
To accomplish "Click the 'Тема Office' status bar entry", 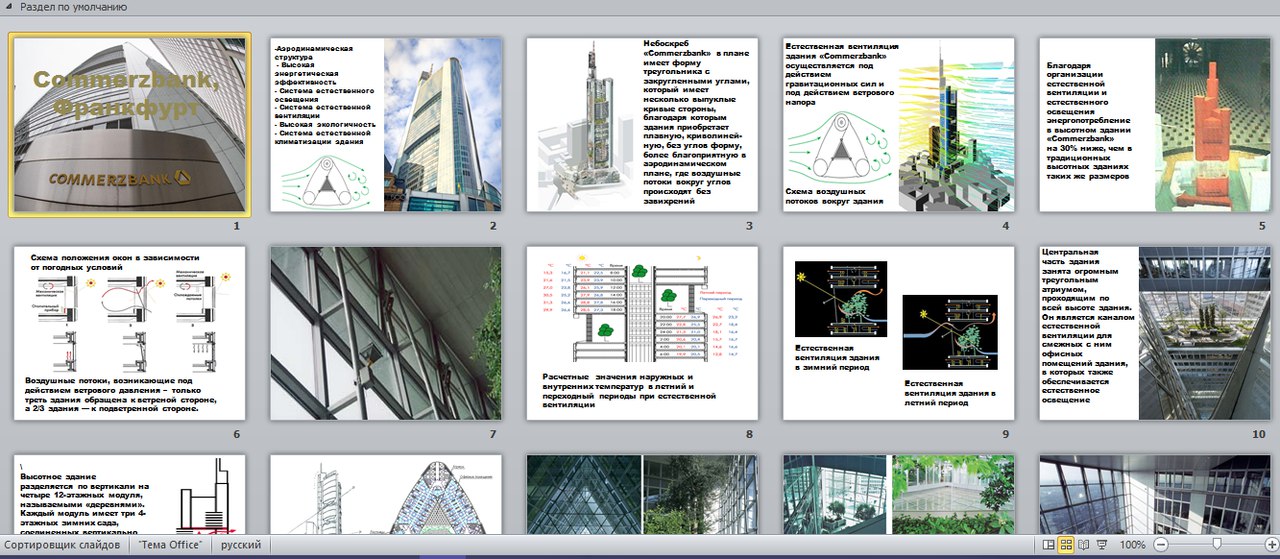I will (171, 545).
